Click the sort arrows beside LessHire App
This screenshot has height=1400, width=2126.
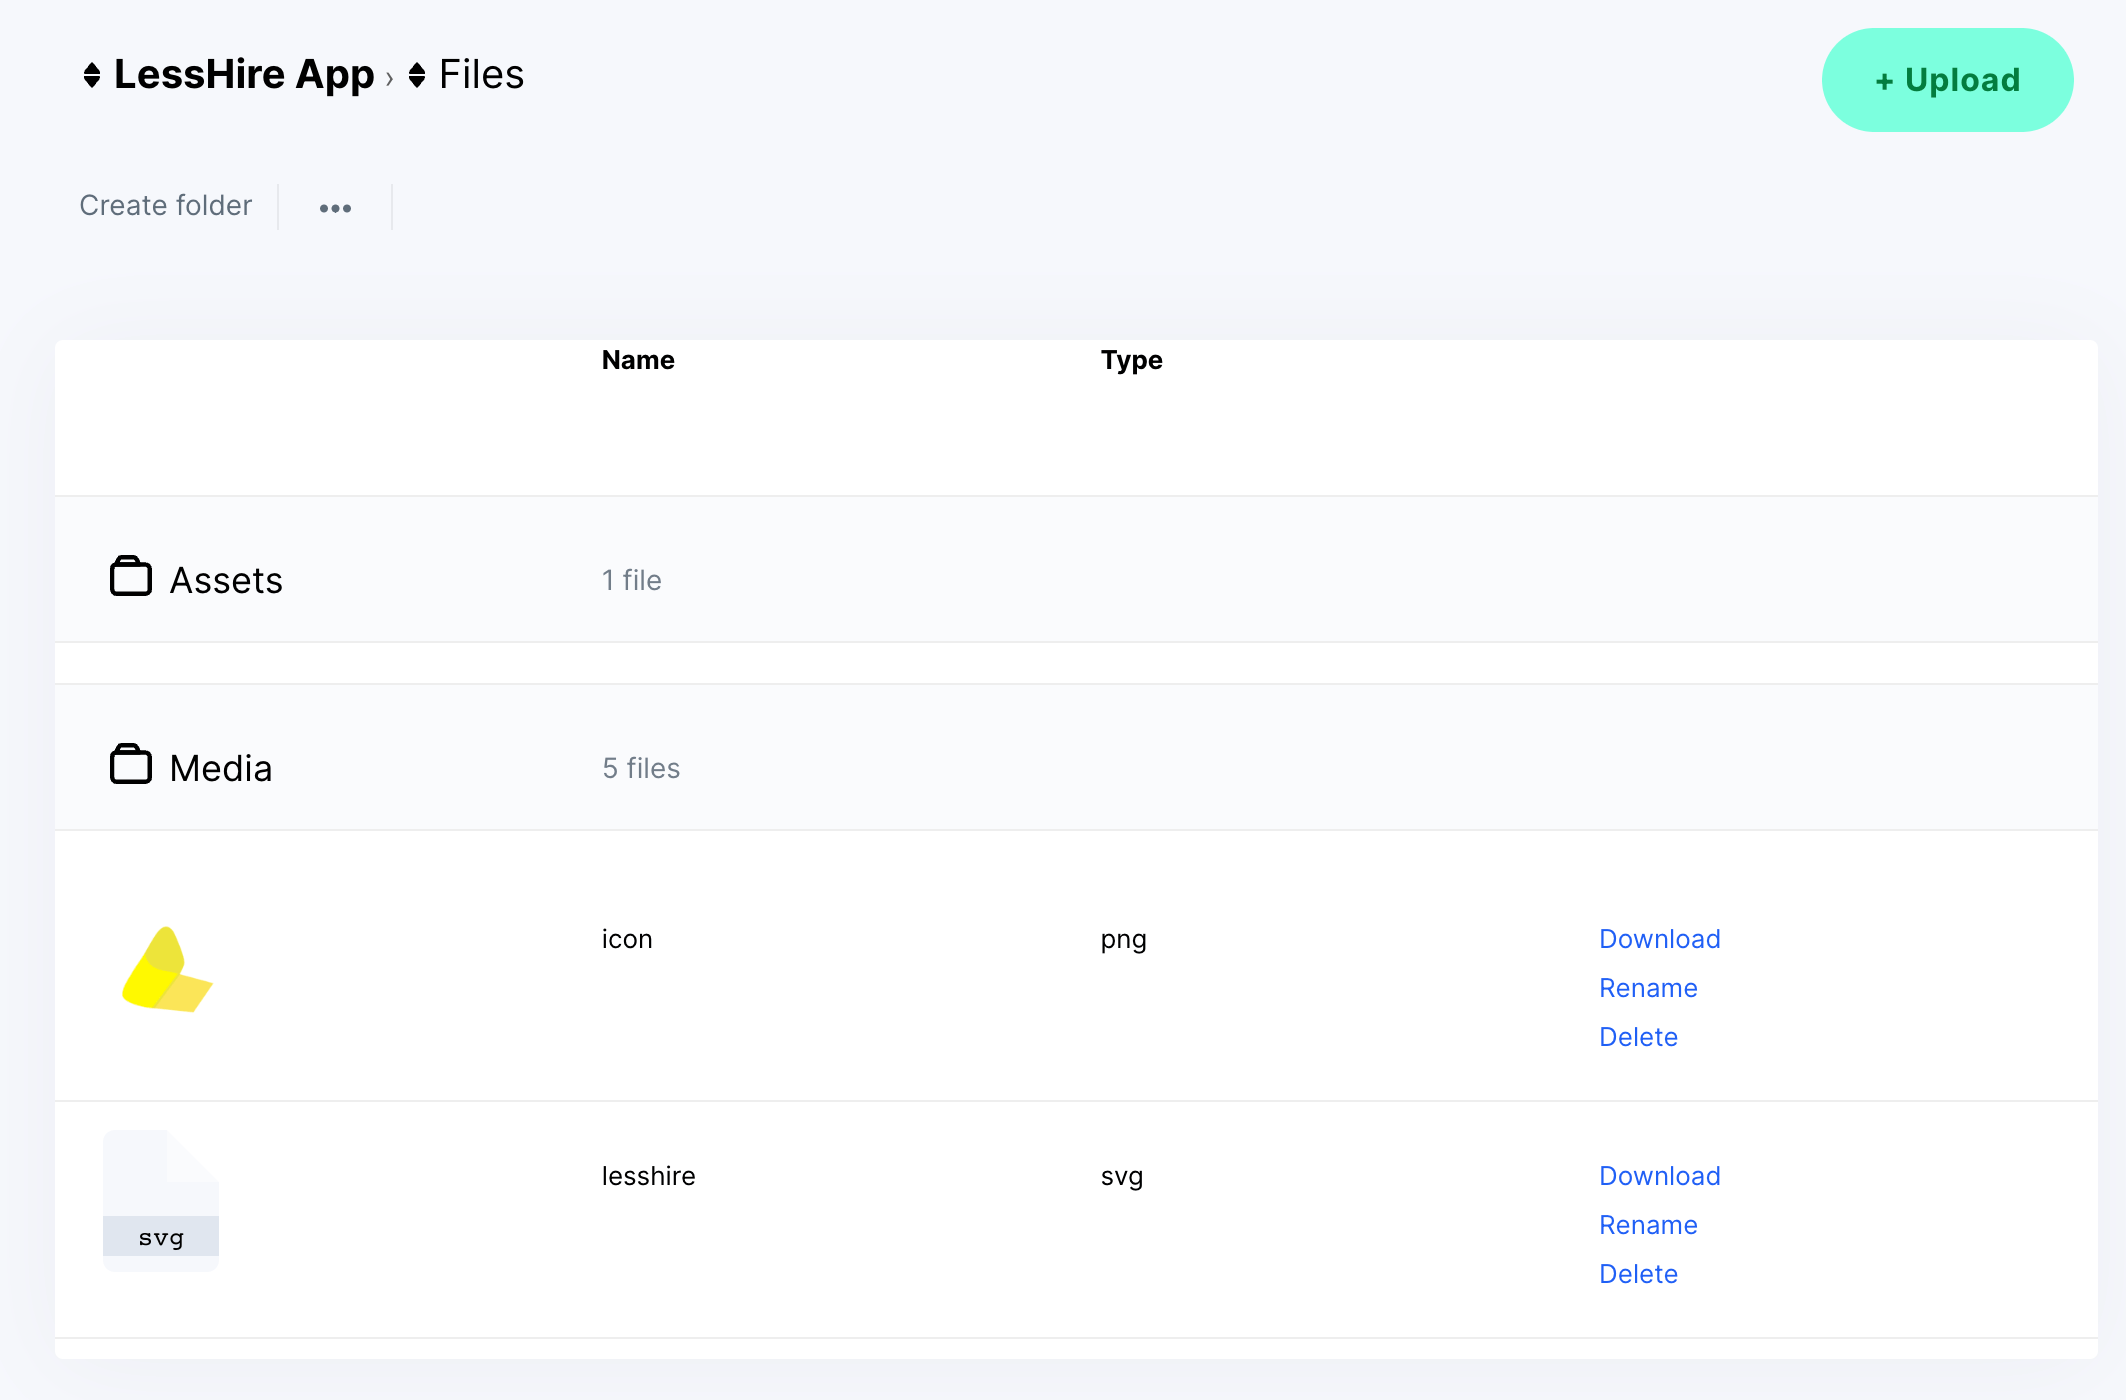point(91,74)
